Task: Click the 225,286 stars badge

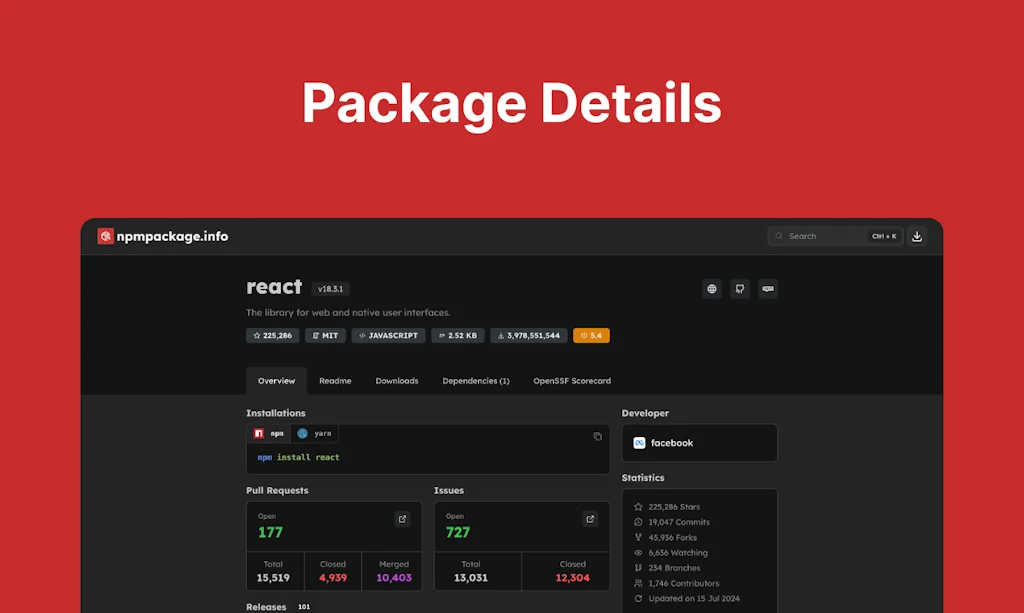Action: click(x=272, y=336)
